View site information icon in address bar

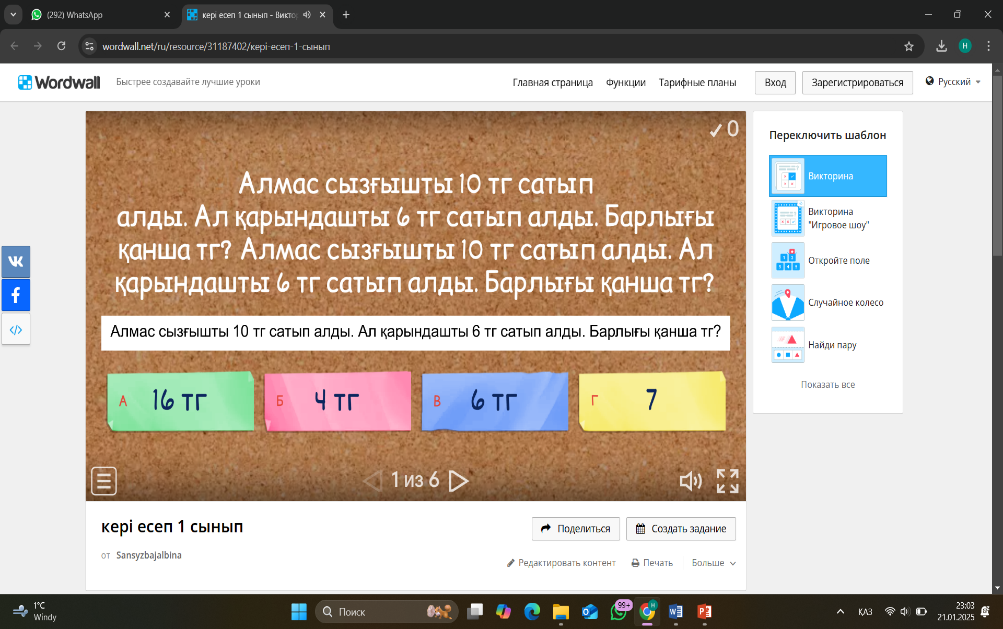coord(90,46)
